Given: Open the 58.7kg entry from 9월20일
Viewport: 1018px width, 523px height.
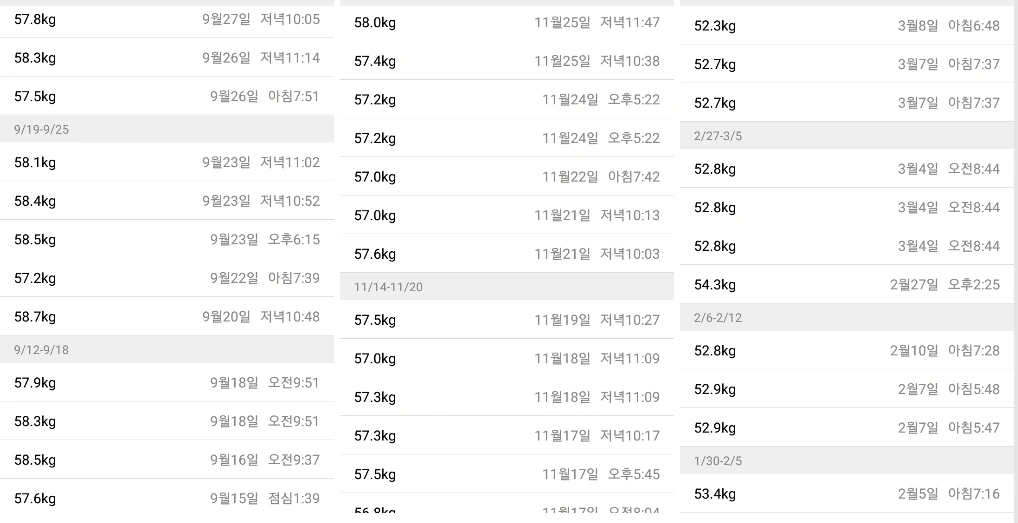Looking at the screenshot, I should [167, 317].
